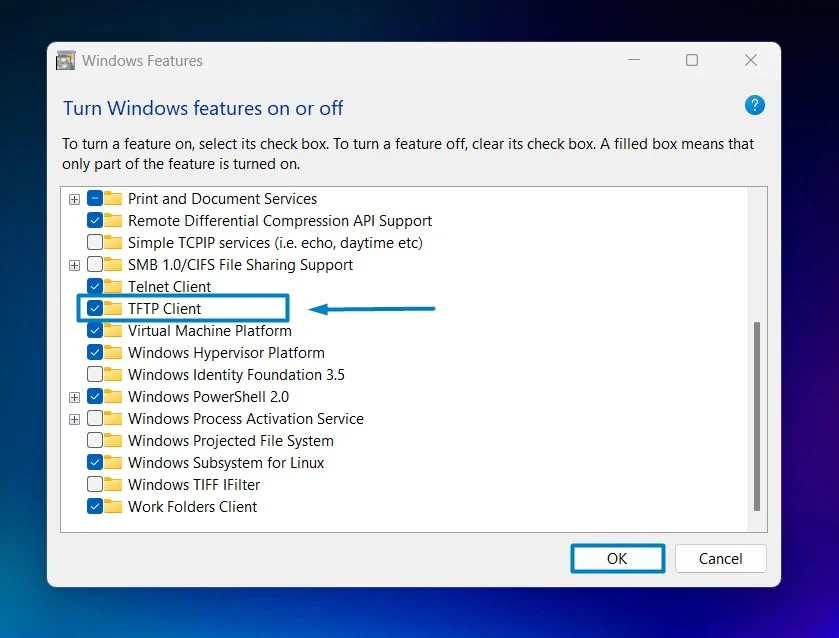The width and height of the screenshot is (839, 638).
Task: Enable the Simple TCPIP services checkbox
Action: (95, 242)
